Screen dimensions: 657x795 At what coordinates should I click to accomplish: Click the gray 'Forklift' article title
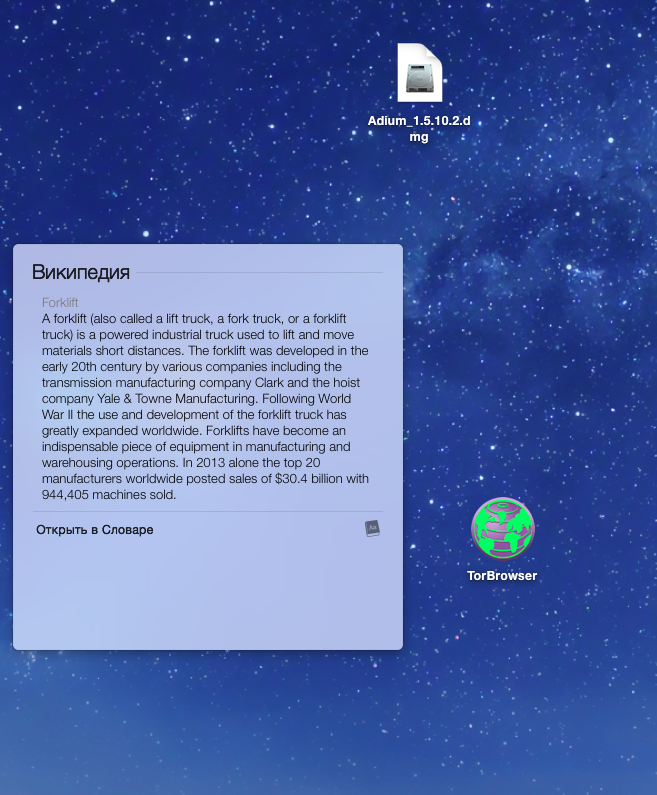[60, 303]
